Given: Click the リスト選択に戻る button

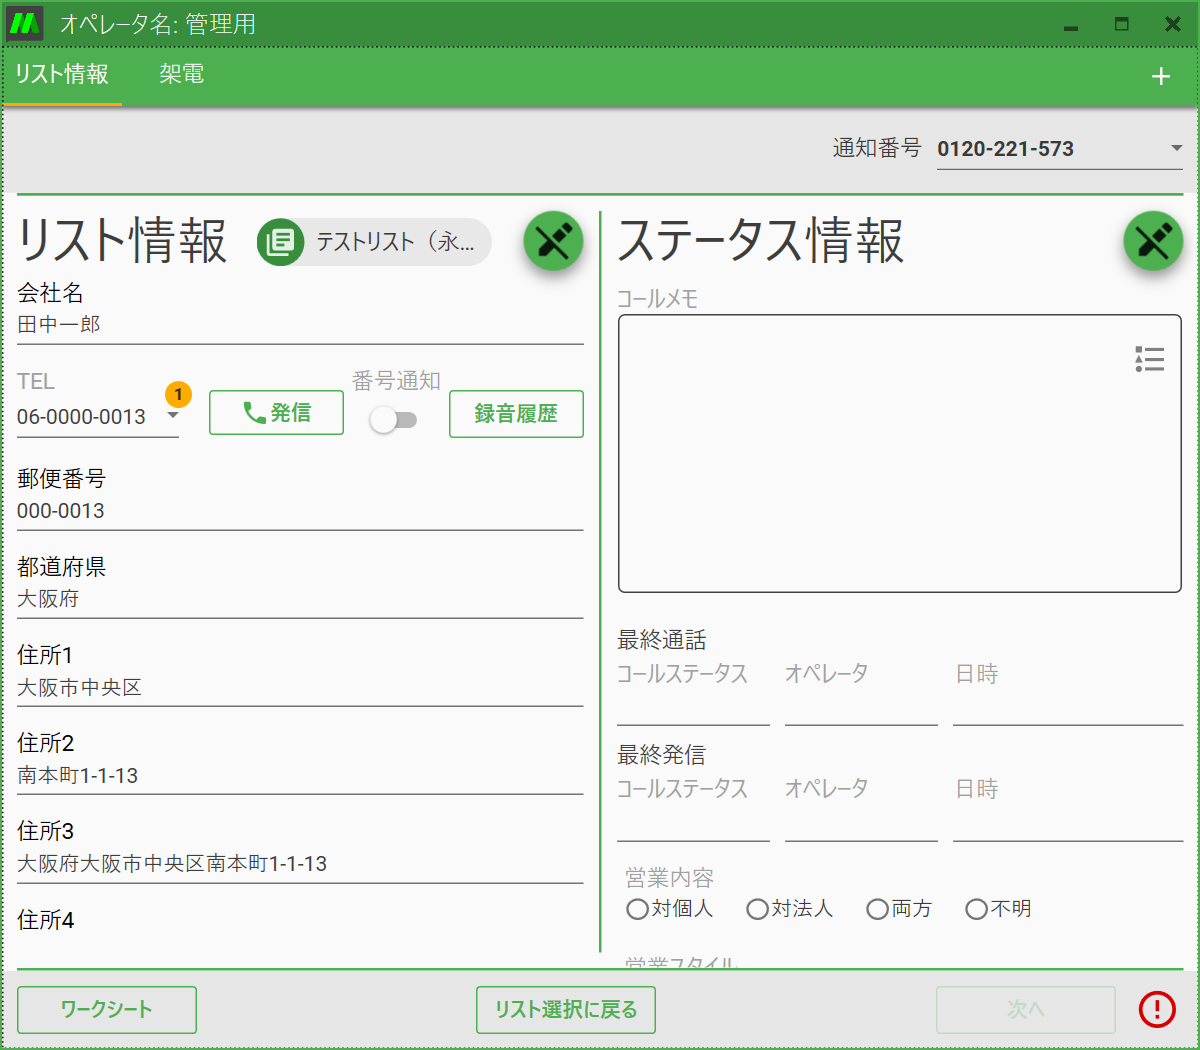Looking at the screenshot, I should pos(565,1009).
